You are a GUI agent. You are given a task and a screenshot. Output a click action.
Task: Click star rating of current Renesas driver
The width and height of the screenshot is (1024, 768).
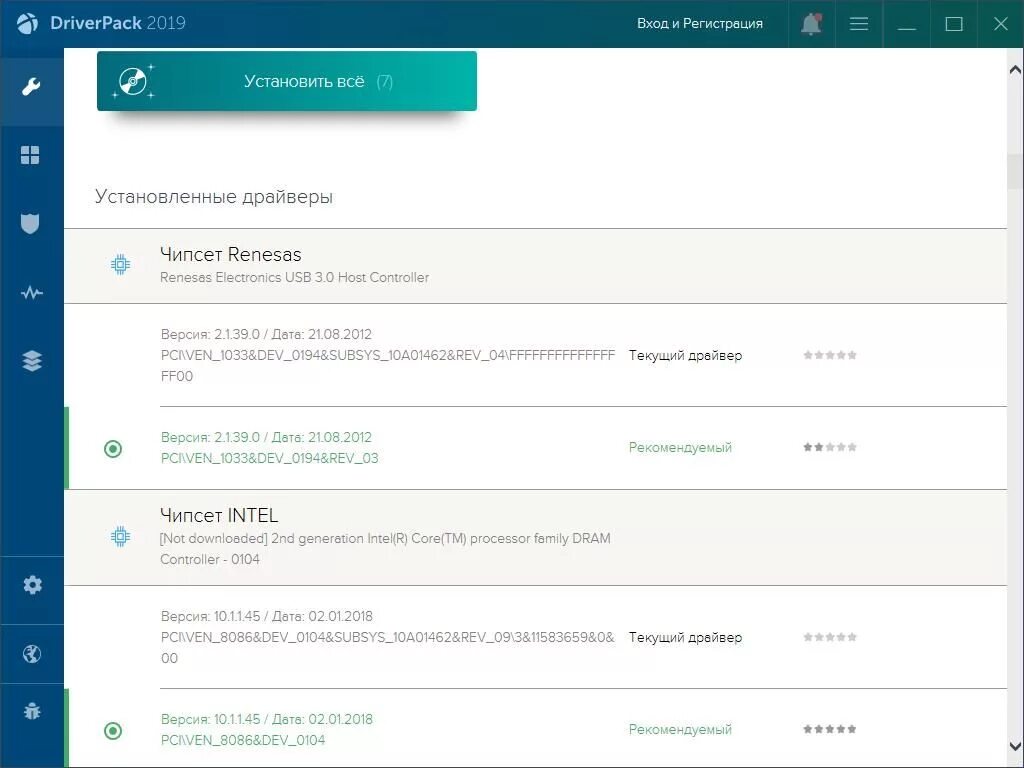[830, 355]
